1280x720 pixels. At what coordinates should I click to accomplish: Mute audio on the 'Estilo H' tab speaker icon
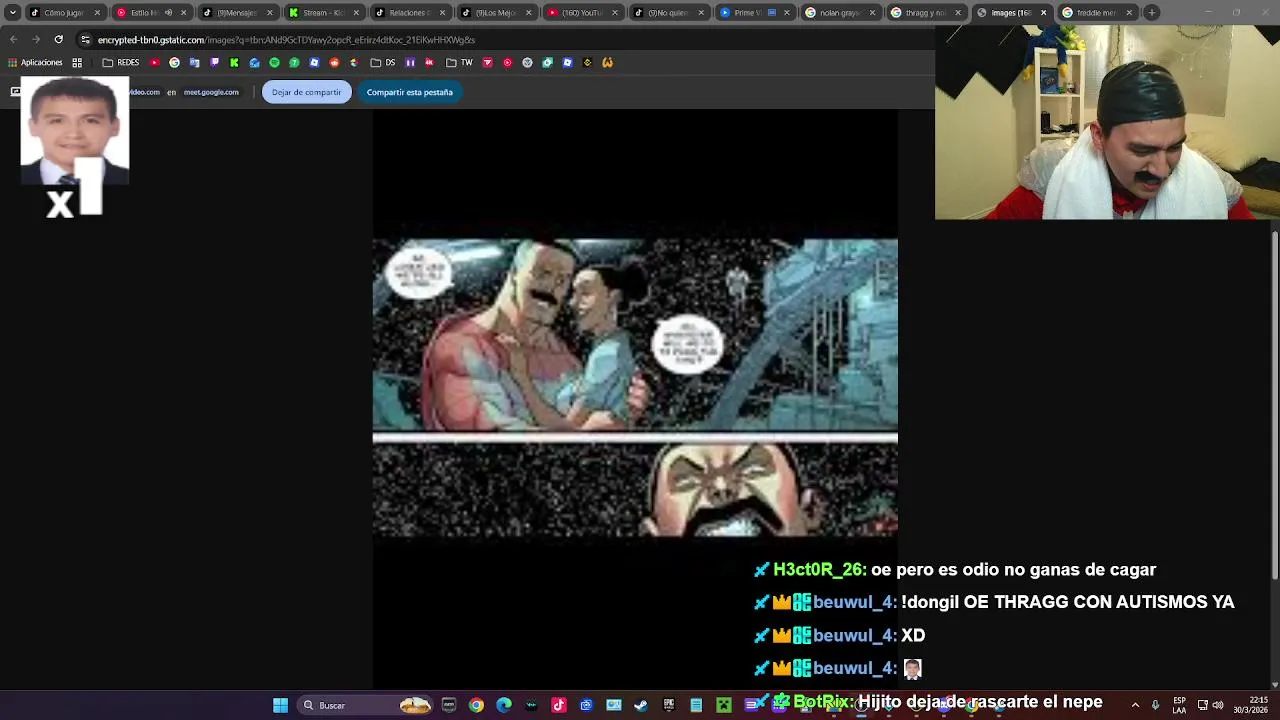coord(168,13)
